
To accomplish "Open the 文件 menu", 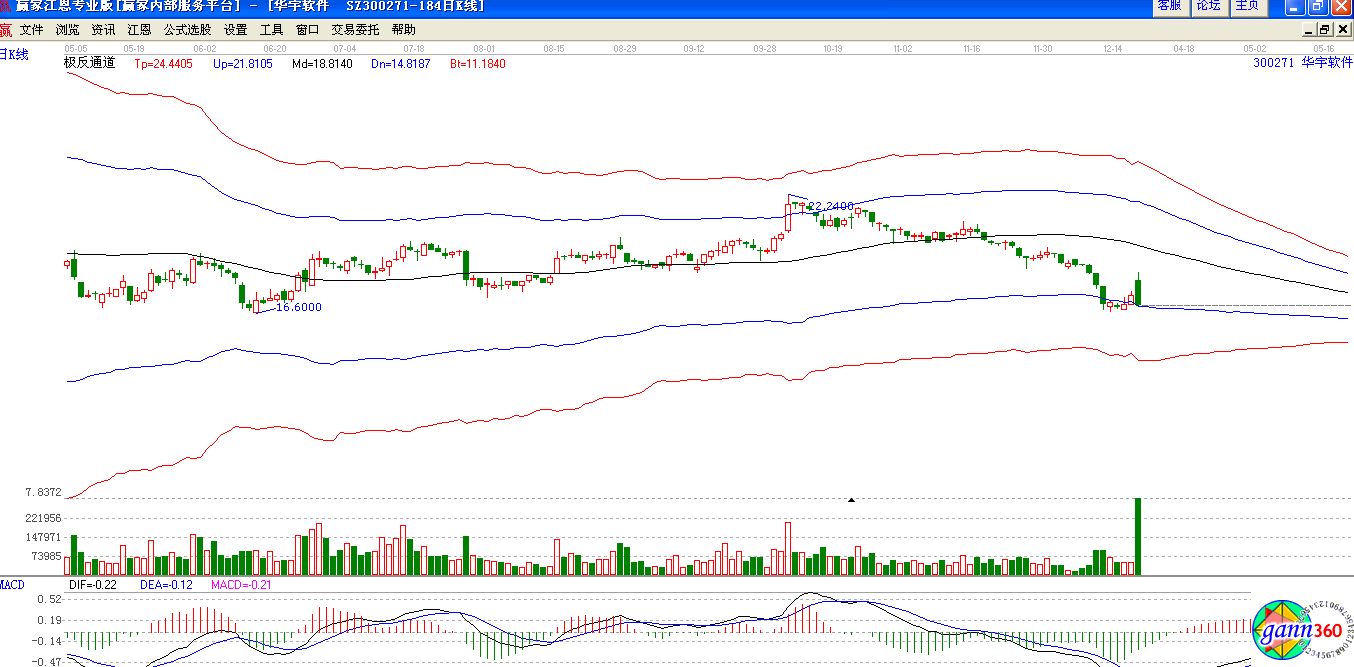I will click(x=31, y=30).
